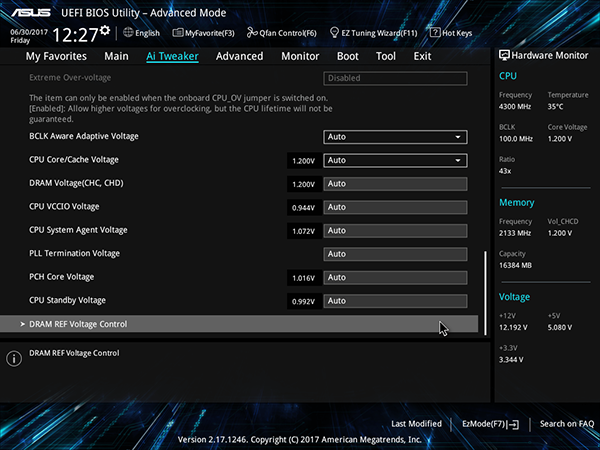Image resolution: width=600 pixels, height=450 pixels.
Task: Click the DRAM Voltage(CHC, CHD) input field
Action: pyautogui.click(x=395, y=184)
